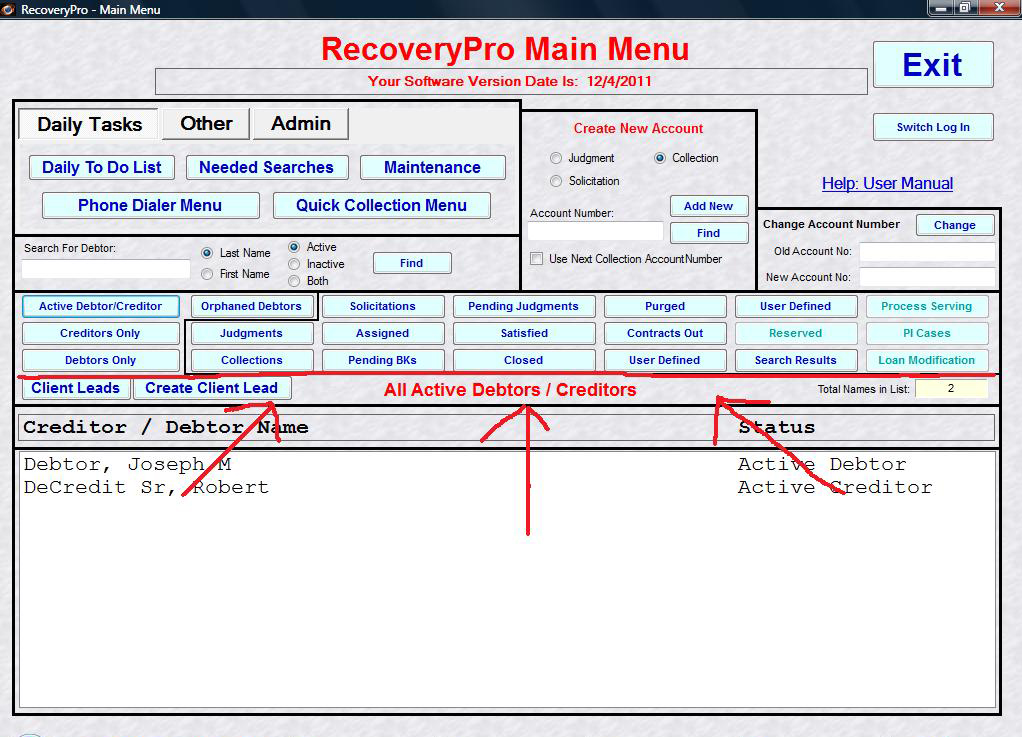Click the Reserved button

(x=796, y=333)
